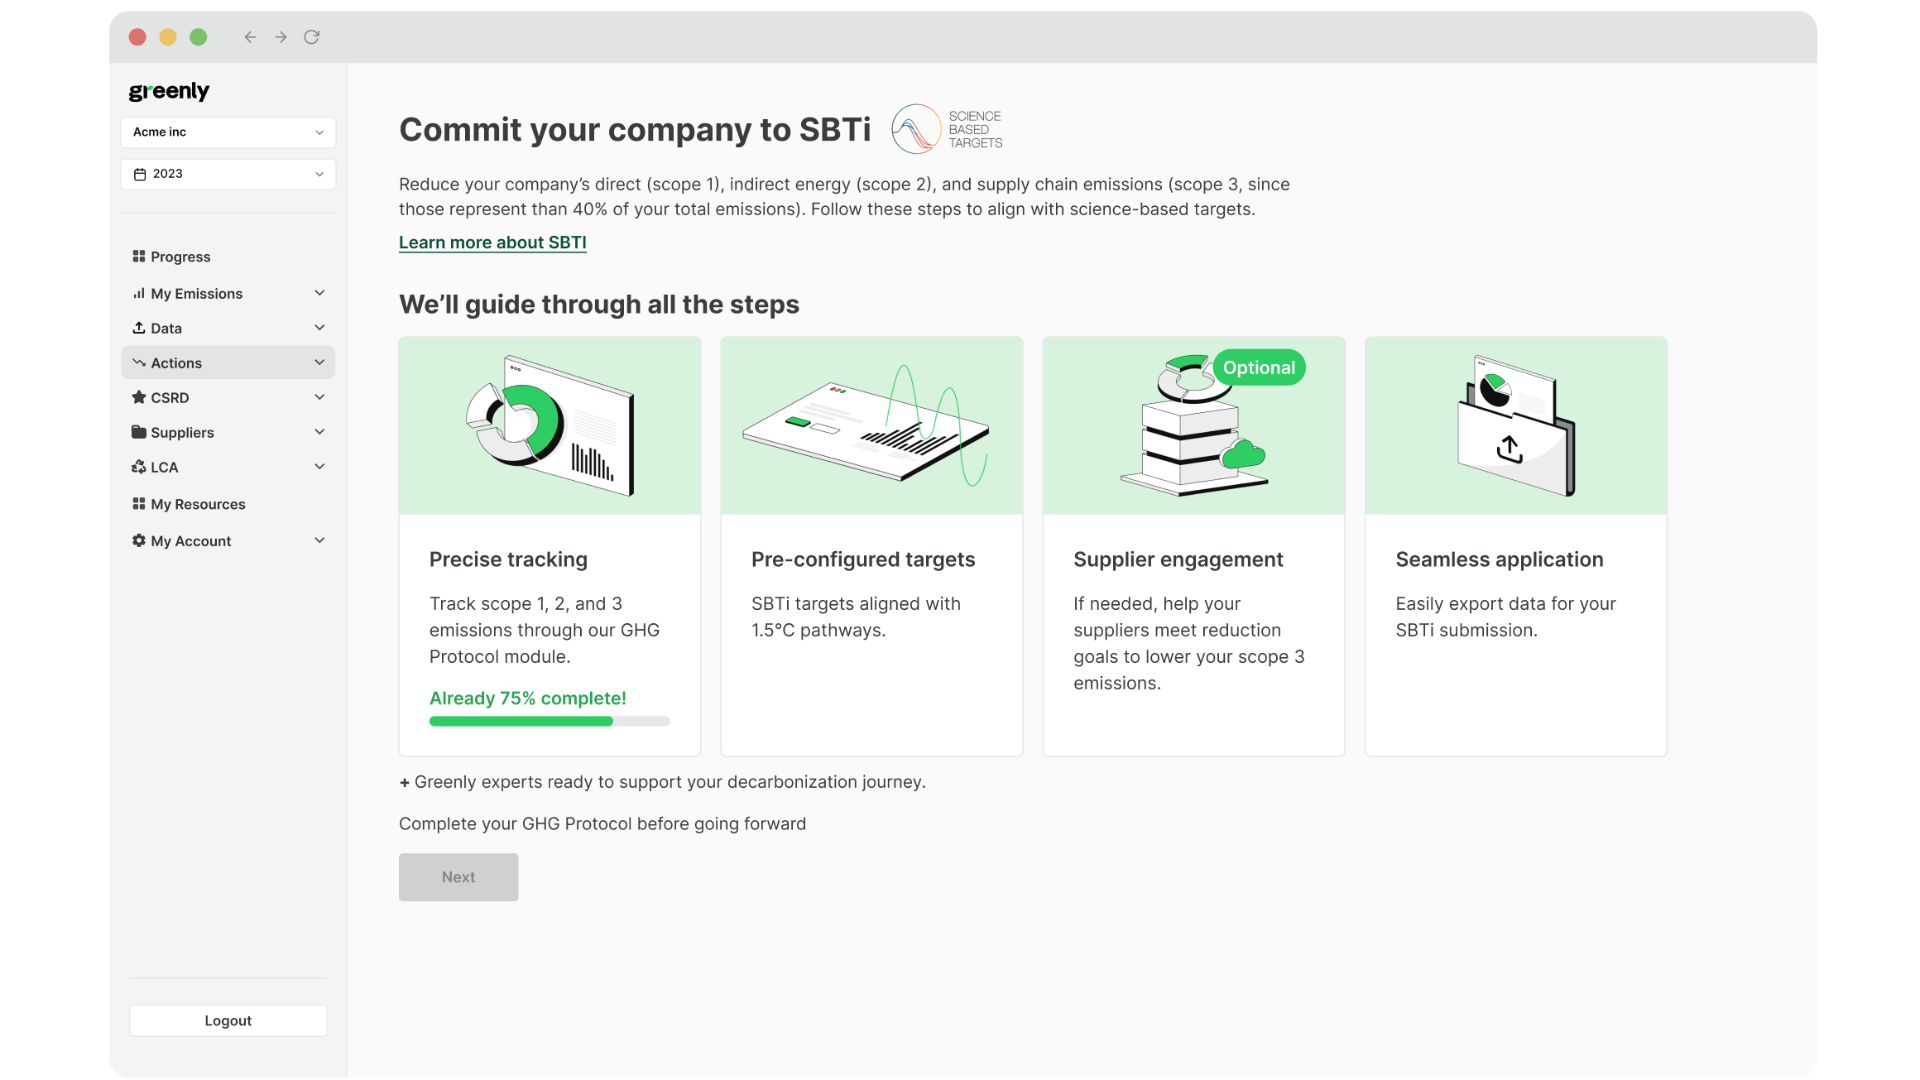1920x1080 pixels.
Task: Click 'Complete your GHG Protocol before going forward'
Action: (602, 824)
